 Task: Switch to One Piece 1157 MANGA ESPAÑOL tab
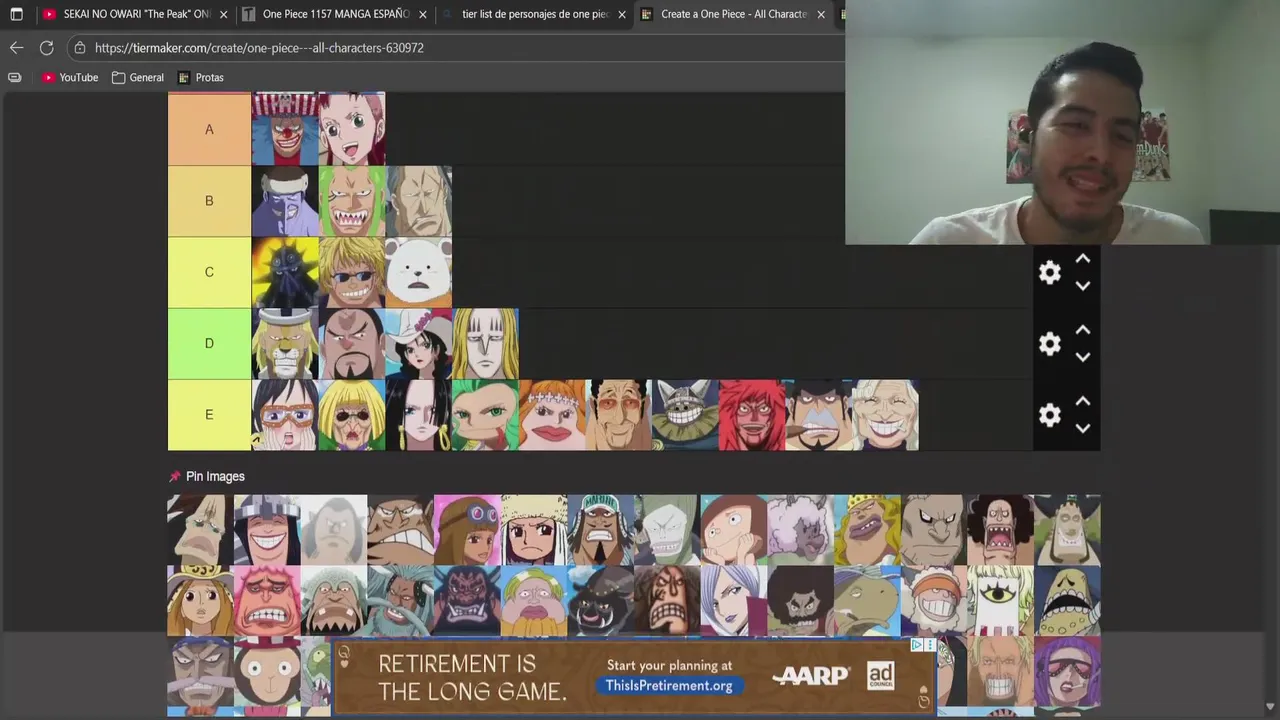point(335,14)
